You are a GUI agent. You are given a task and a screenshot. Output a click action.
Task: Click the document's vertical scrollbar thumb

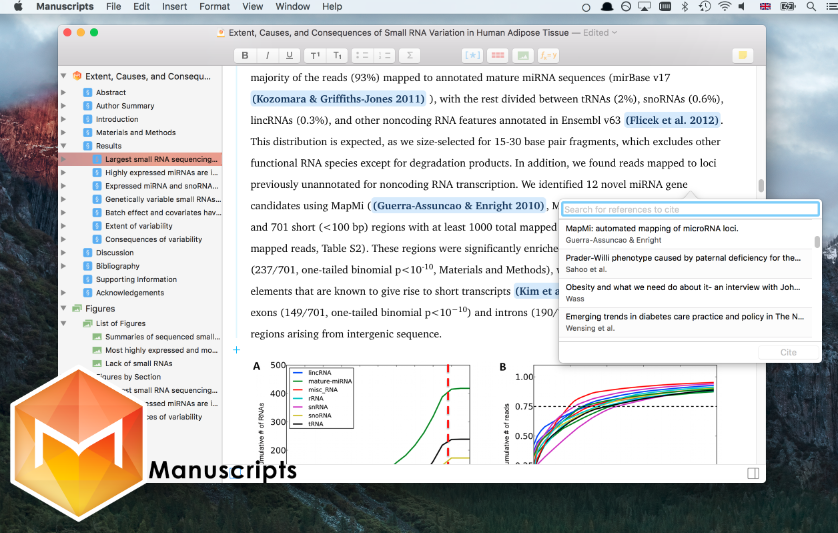(x=761, y=186)
